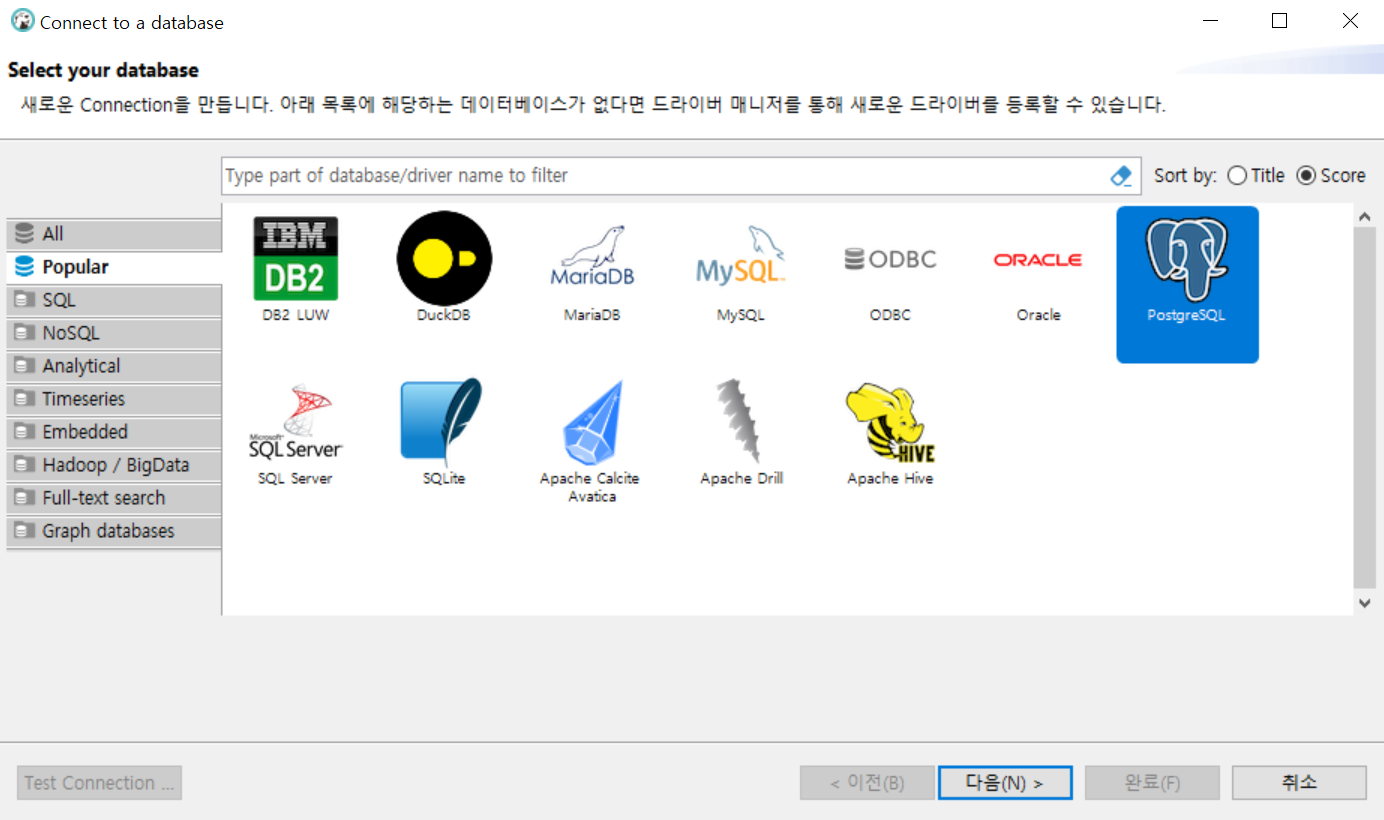The height and width of the screenshot is (820, 1384).
Task: Open the Full-text search category
Action: pyautogui.click(x=114, y=498)
